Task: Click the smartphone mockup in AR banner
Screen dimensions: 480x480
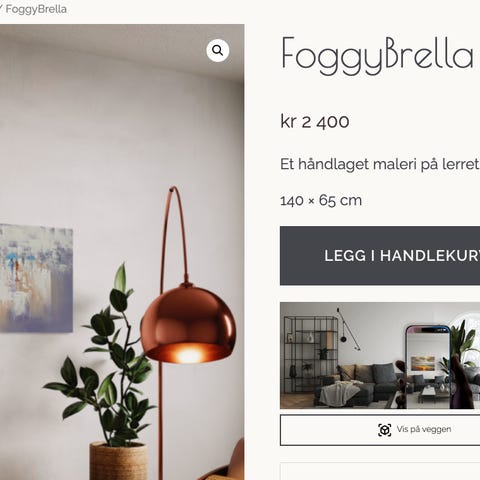Action: tap(428, 367)
